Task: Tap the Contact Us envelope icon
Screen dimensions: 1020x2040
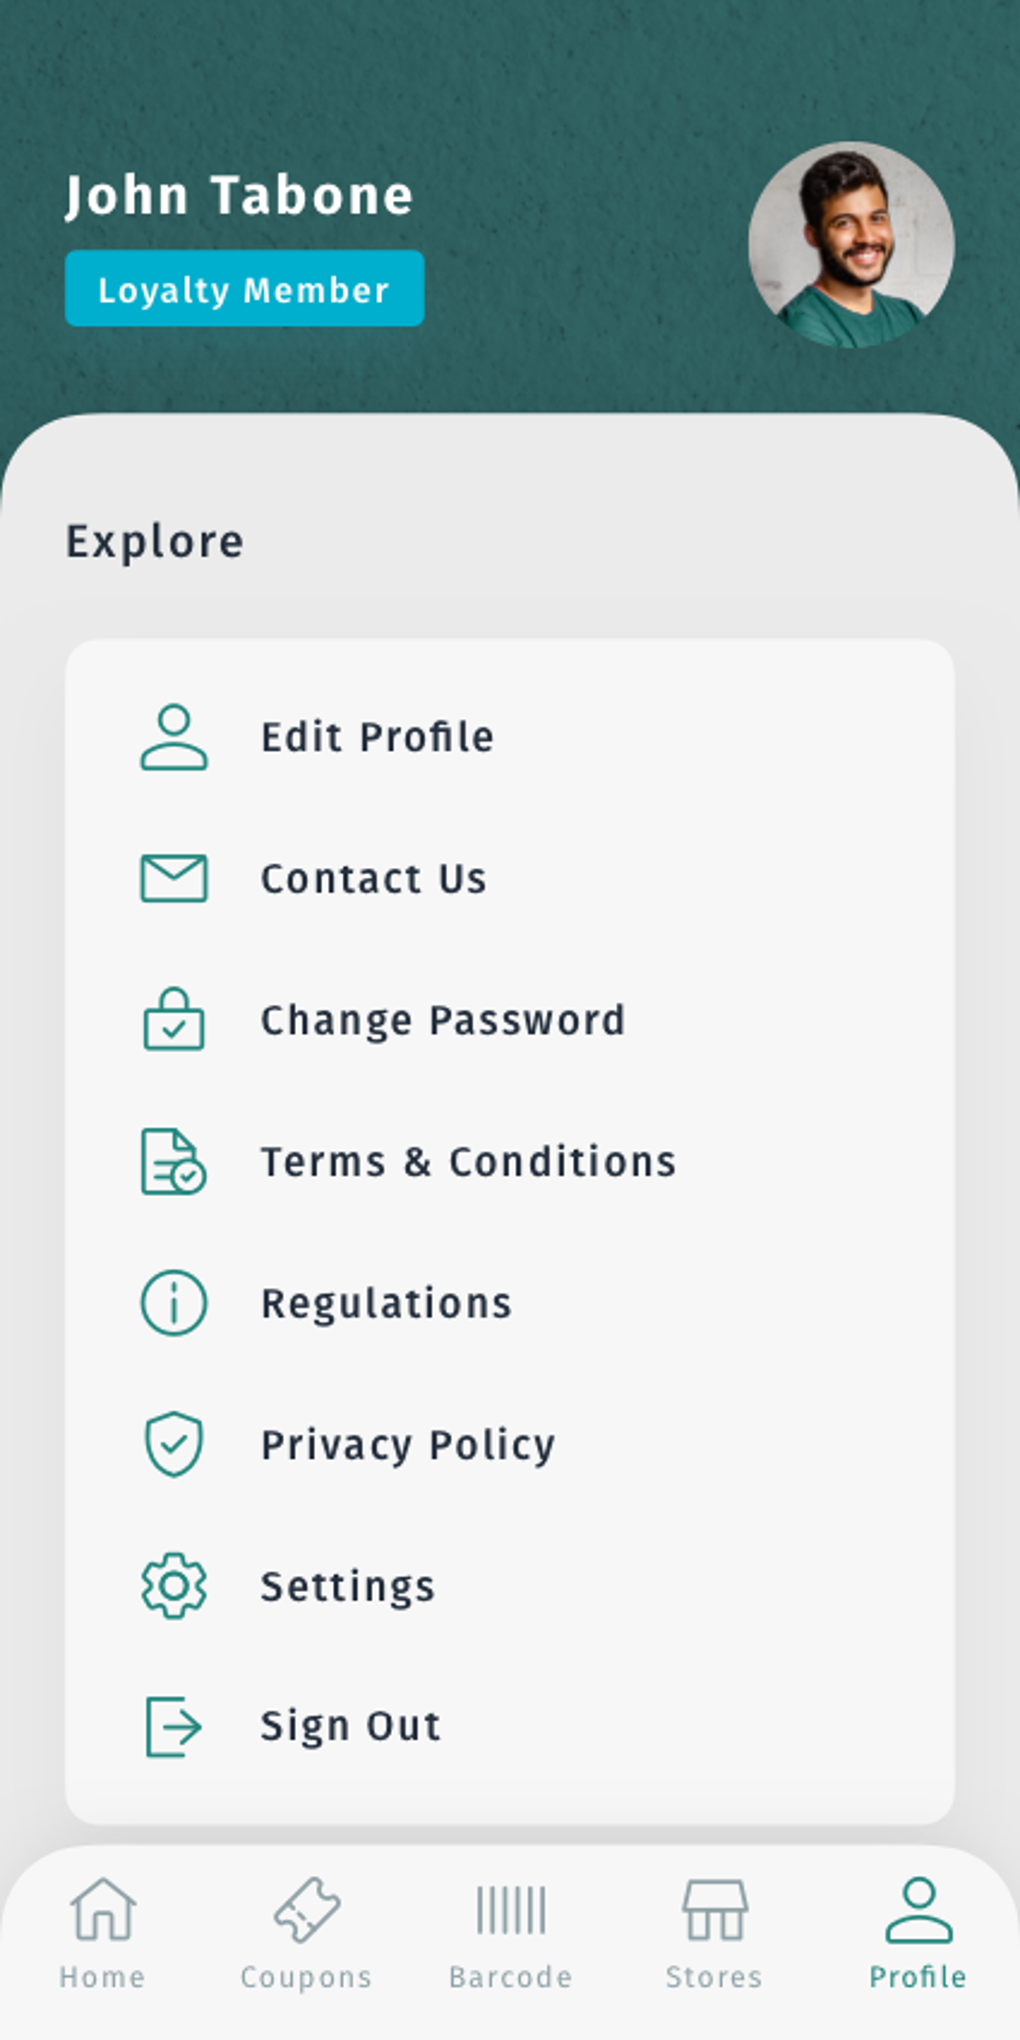Action: click(174, 878)
